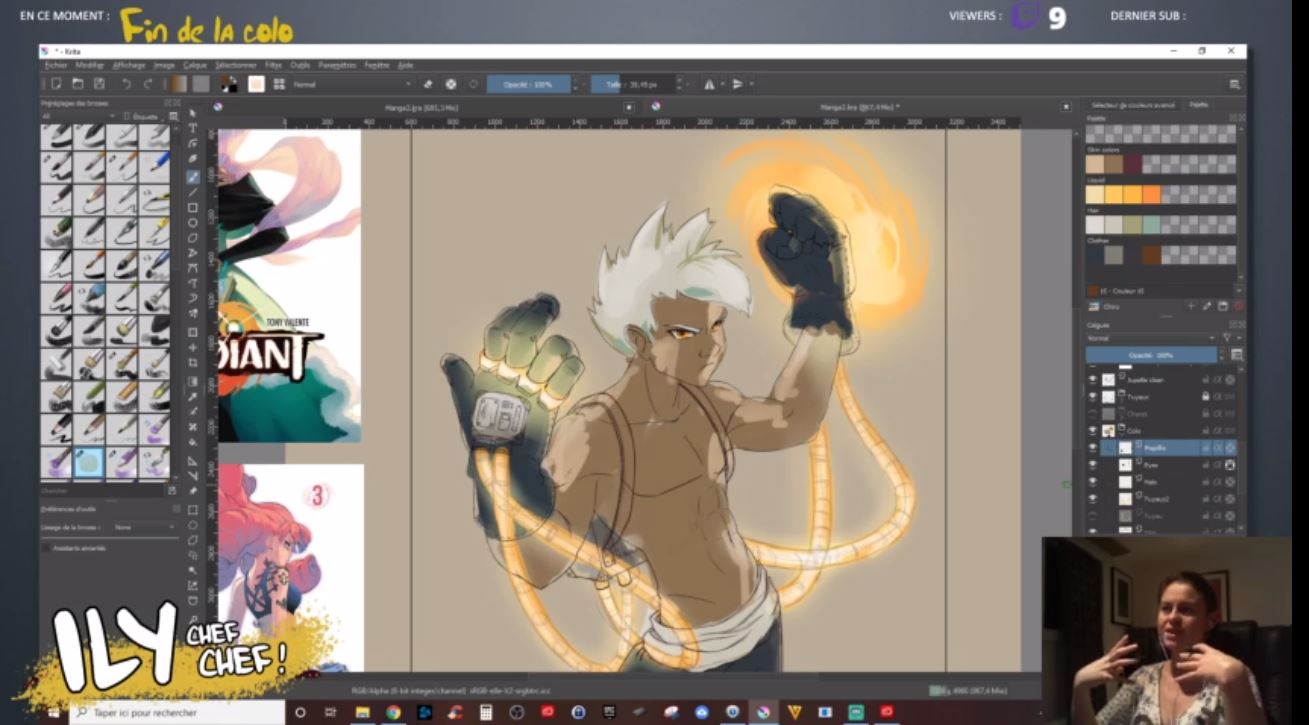Toggle visibility of Hair layer
Image resolution: width=1309 pixels, height=725 pixels.
pyautogui.click(x=1092, y=482)
